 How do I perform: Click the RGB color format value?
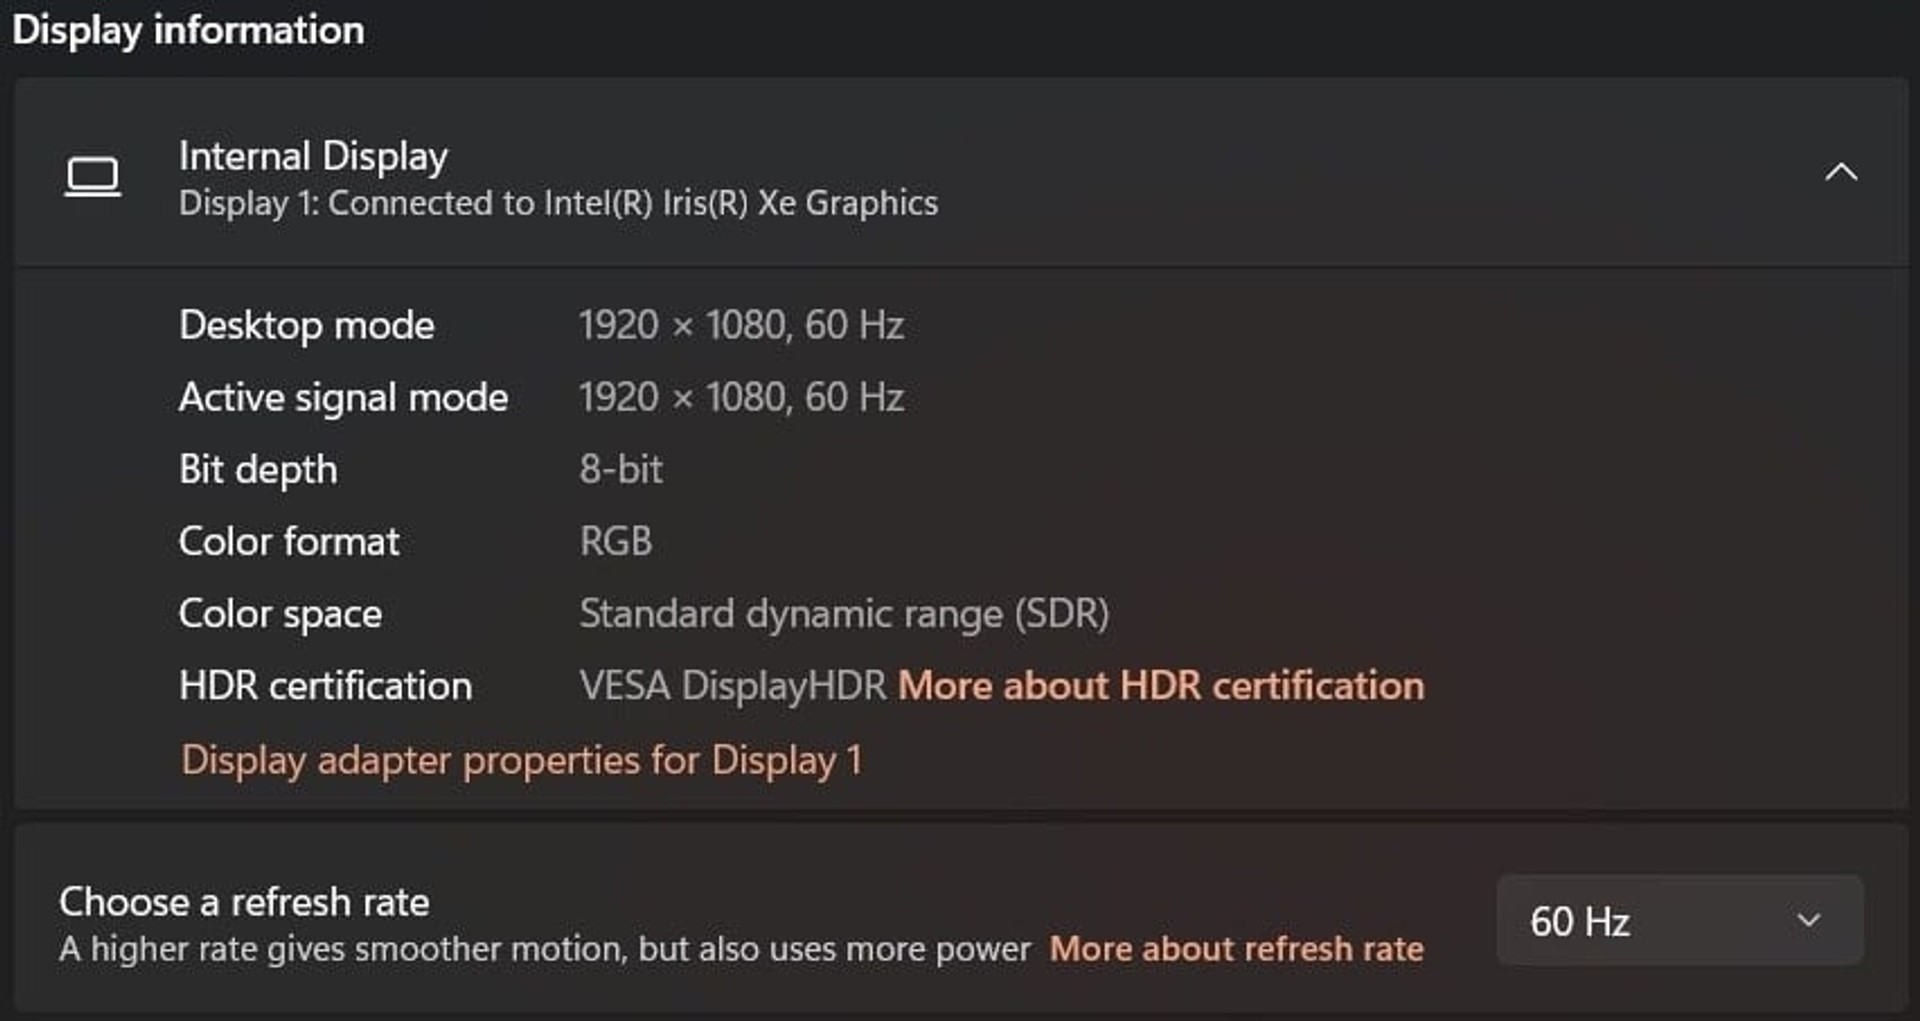(x=615, y=541)
